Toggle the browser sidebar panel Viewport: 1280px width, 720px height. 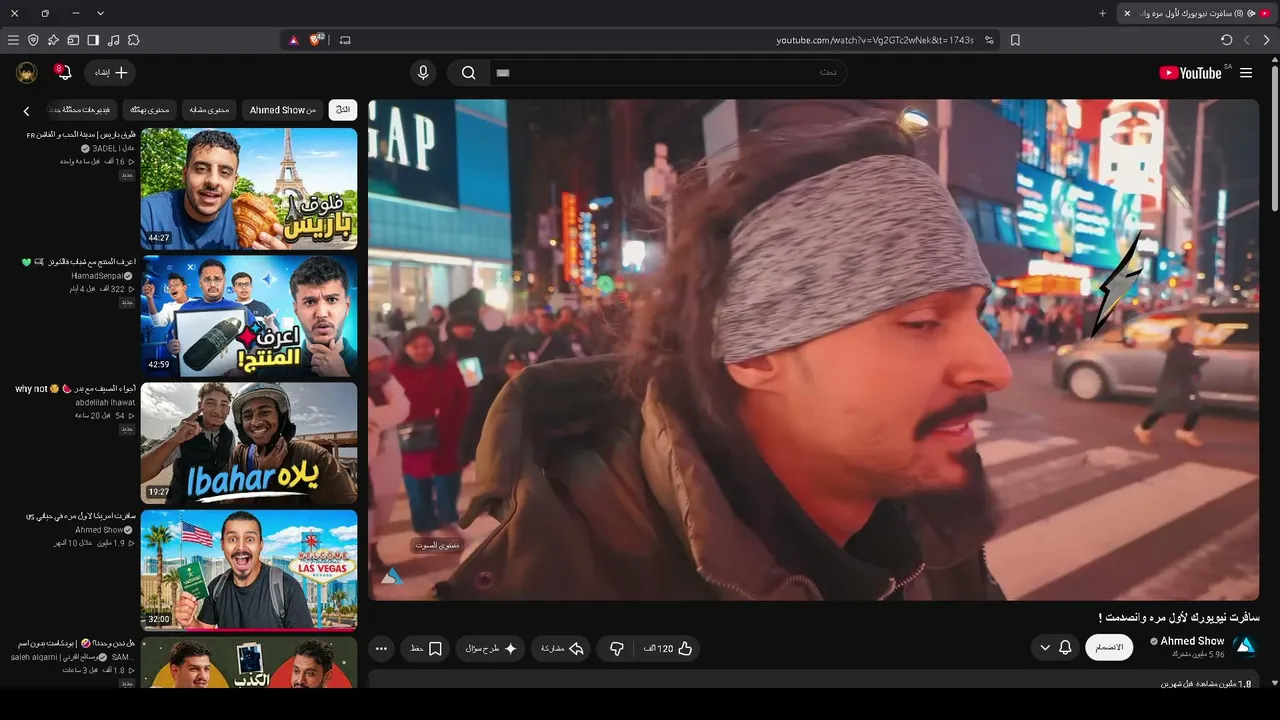point(93,40)
